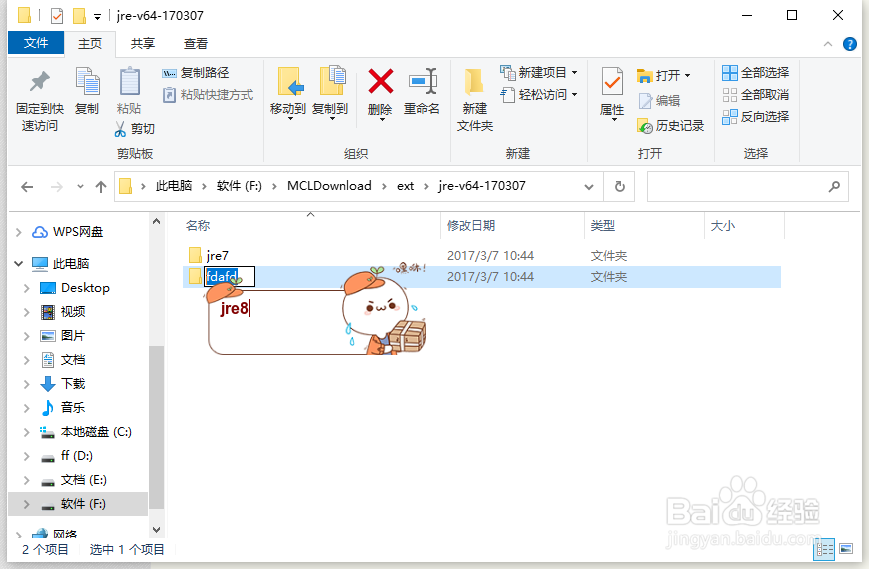The image size is (869, 569).
Task: Select 文档 library in navigation pane
Action: point(73,360)
